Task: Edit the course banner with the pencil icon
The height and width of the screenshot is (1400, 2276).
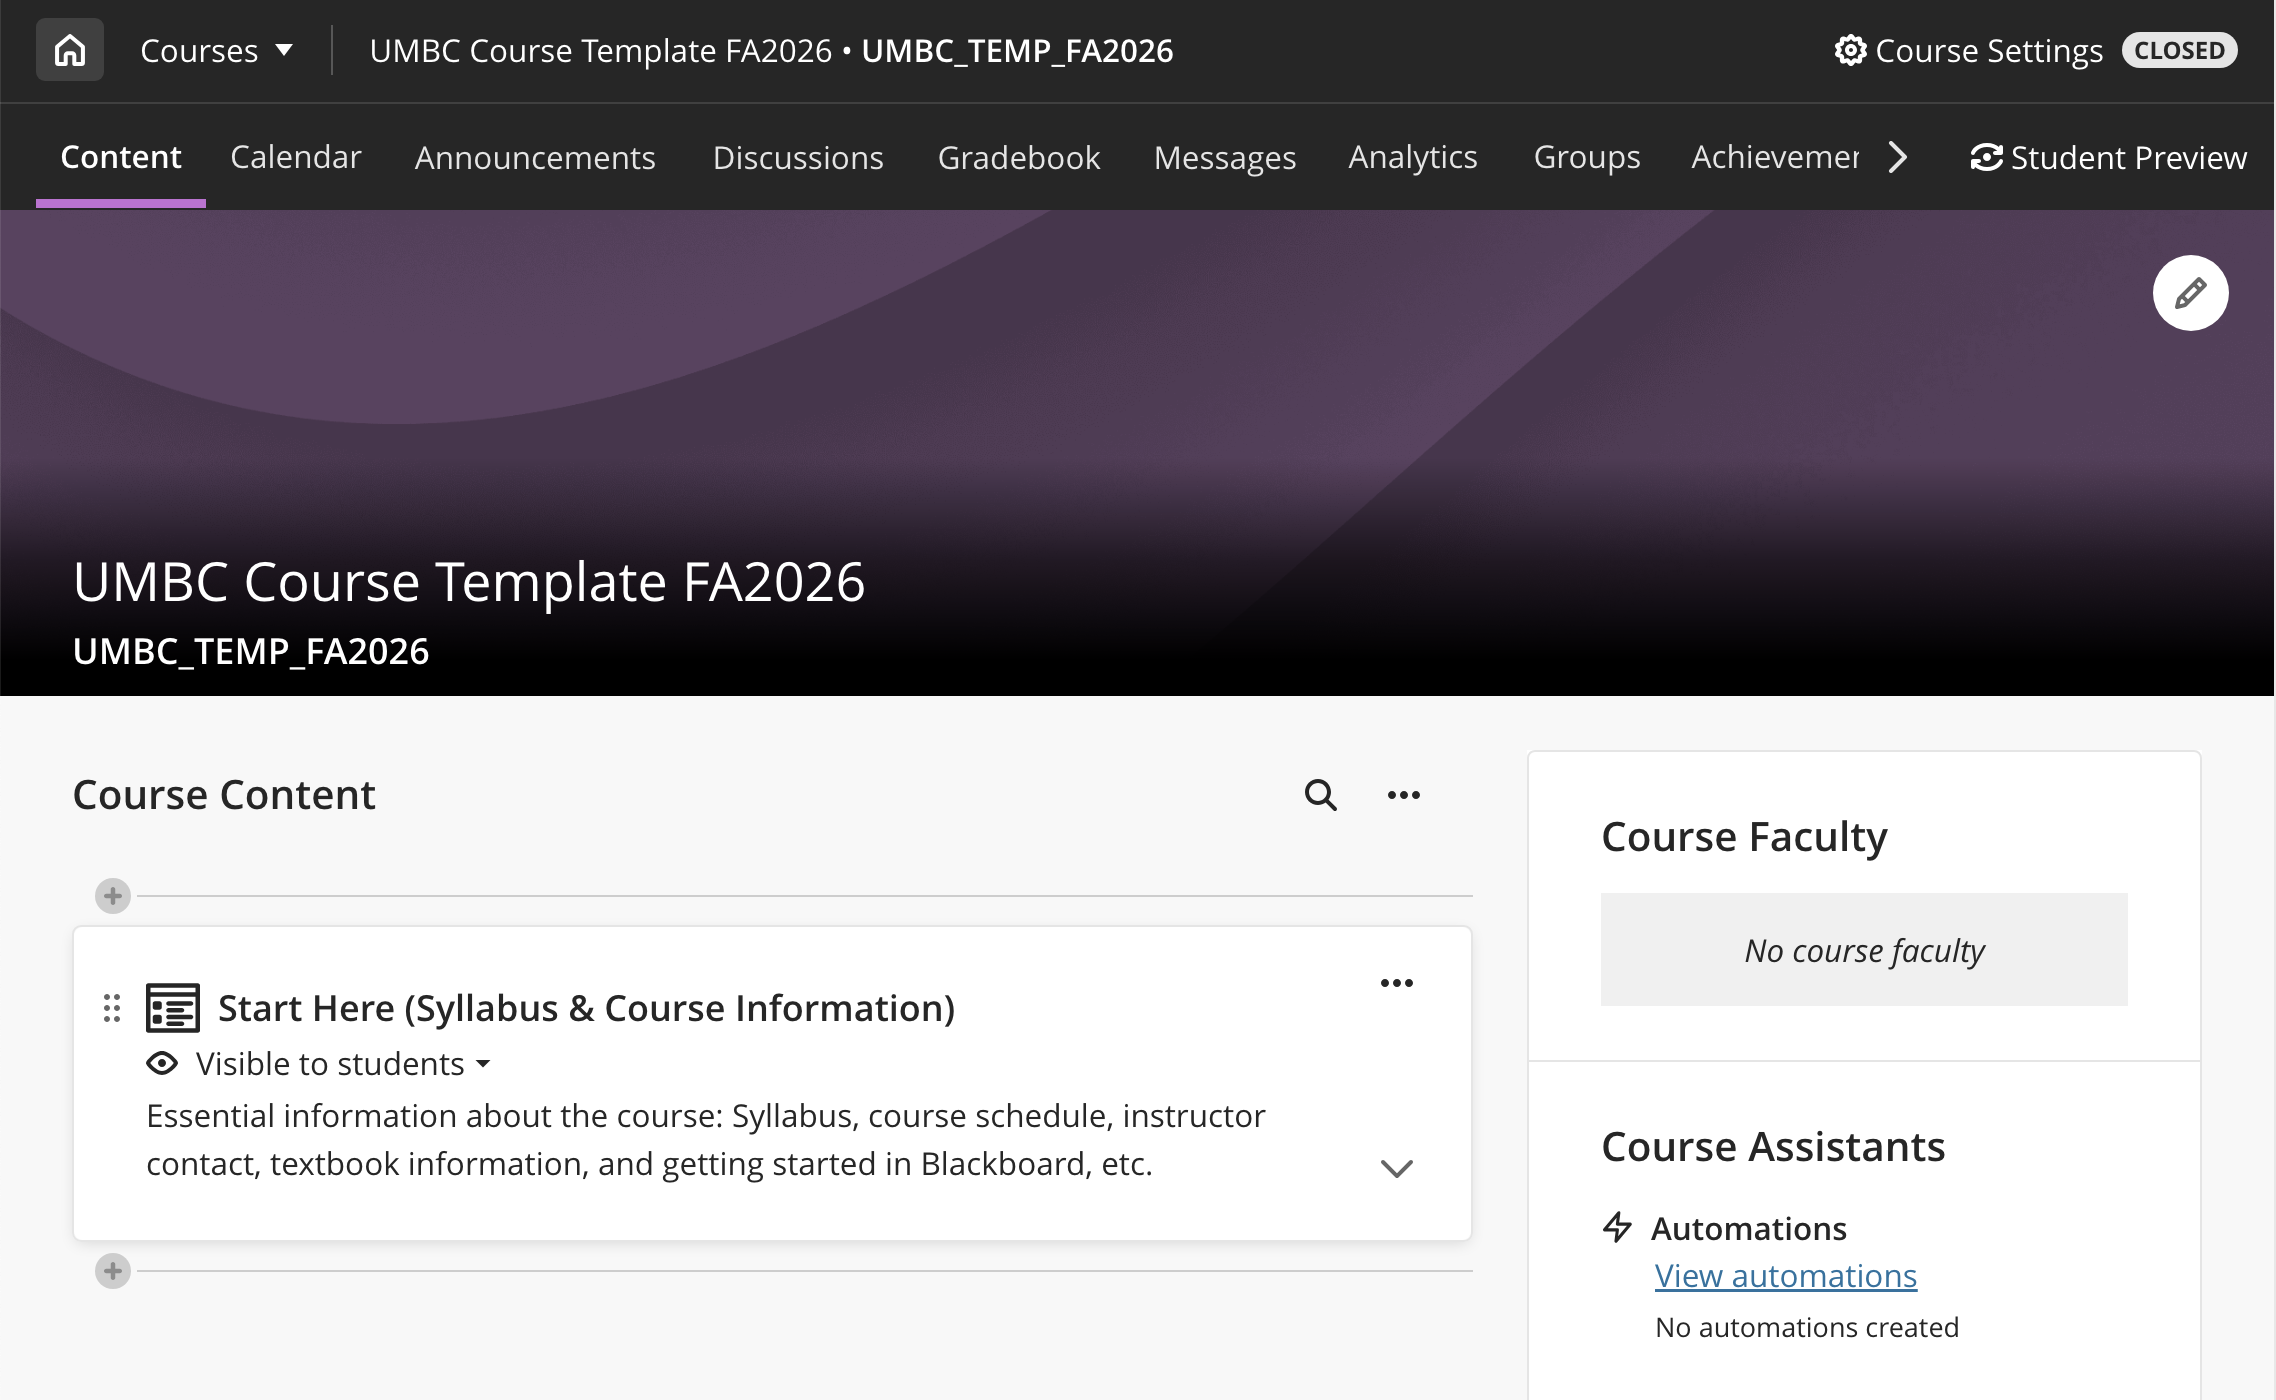Action: point(2190,293)
